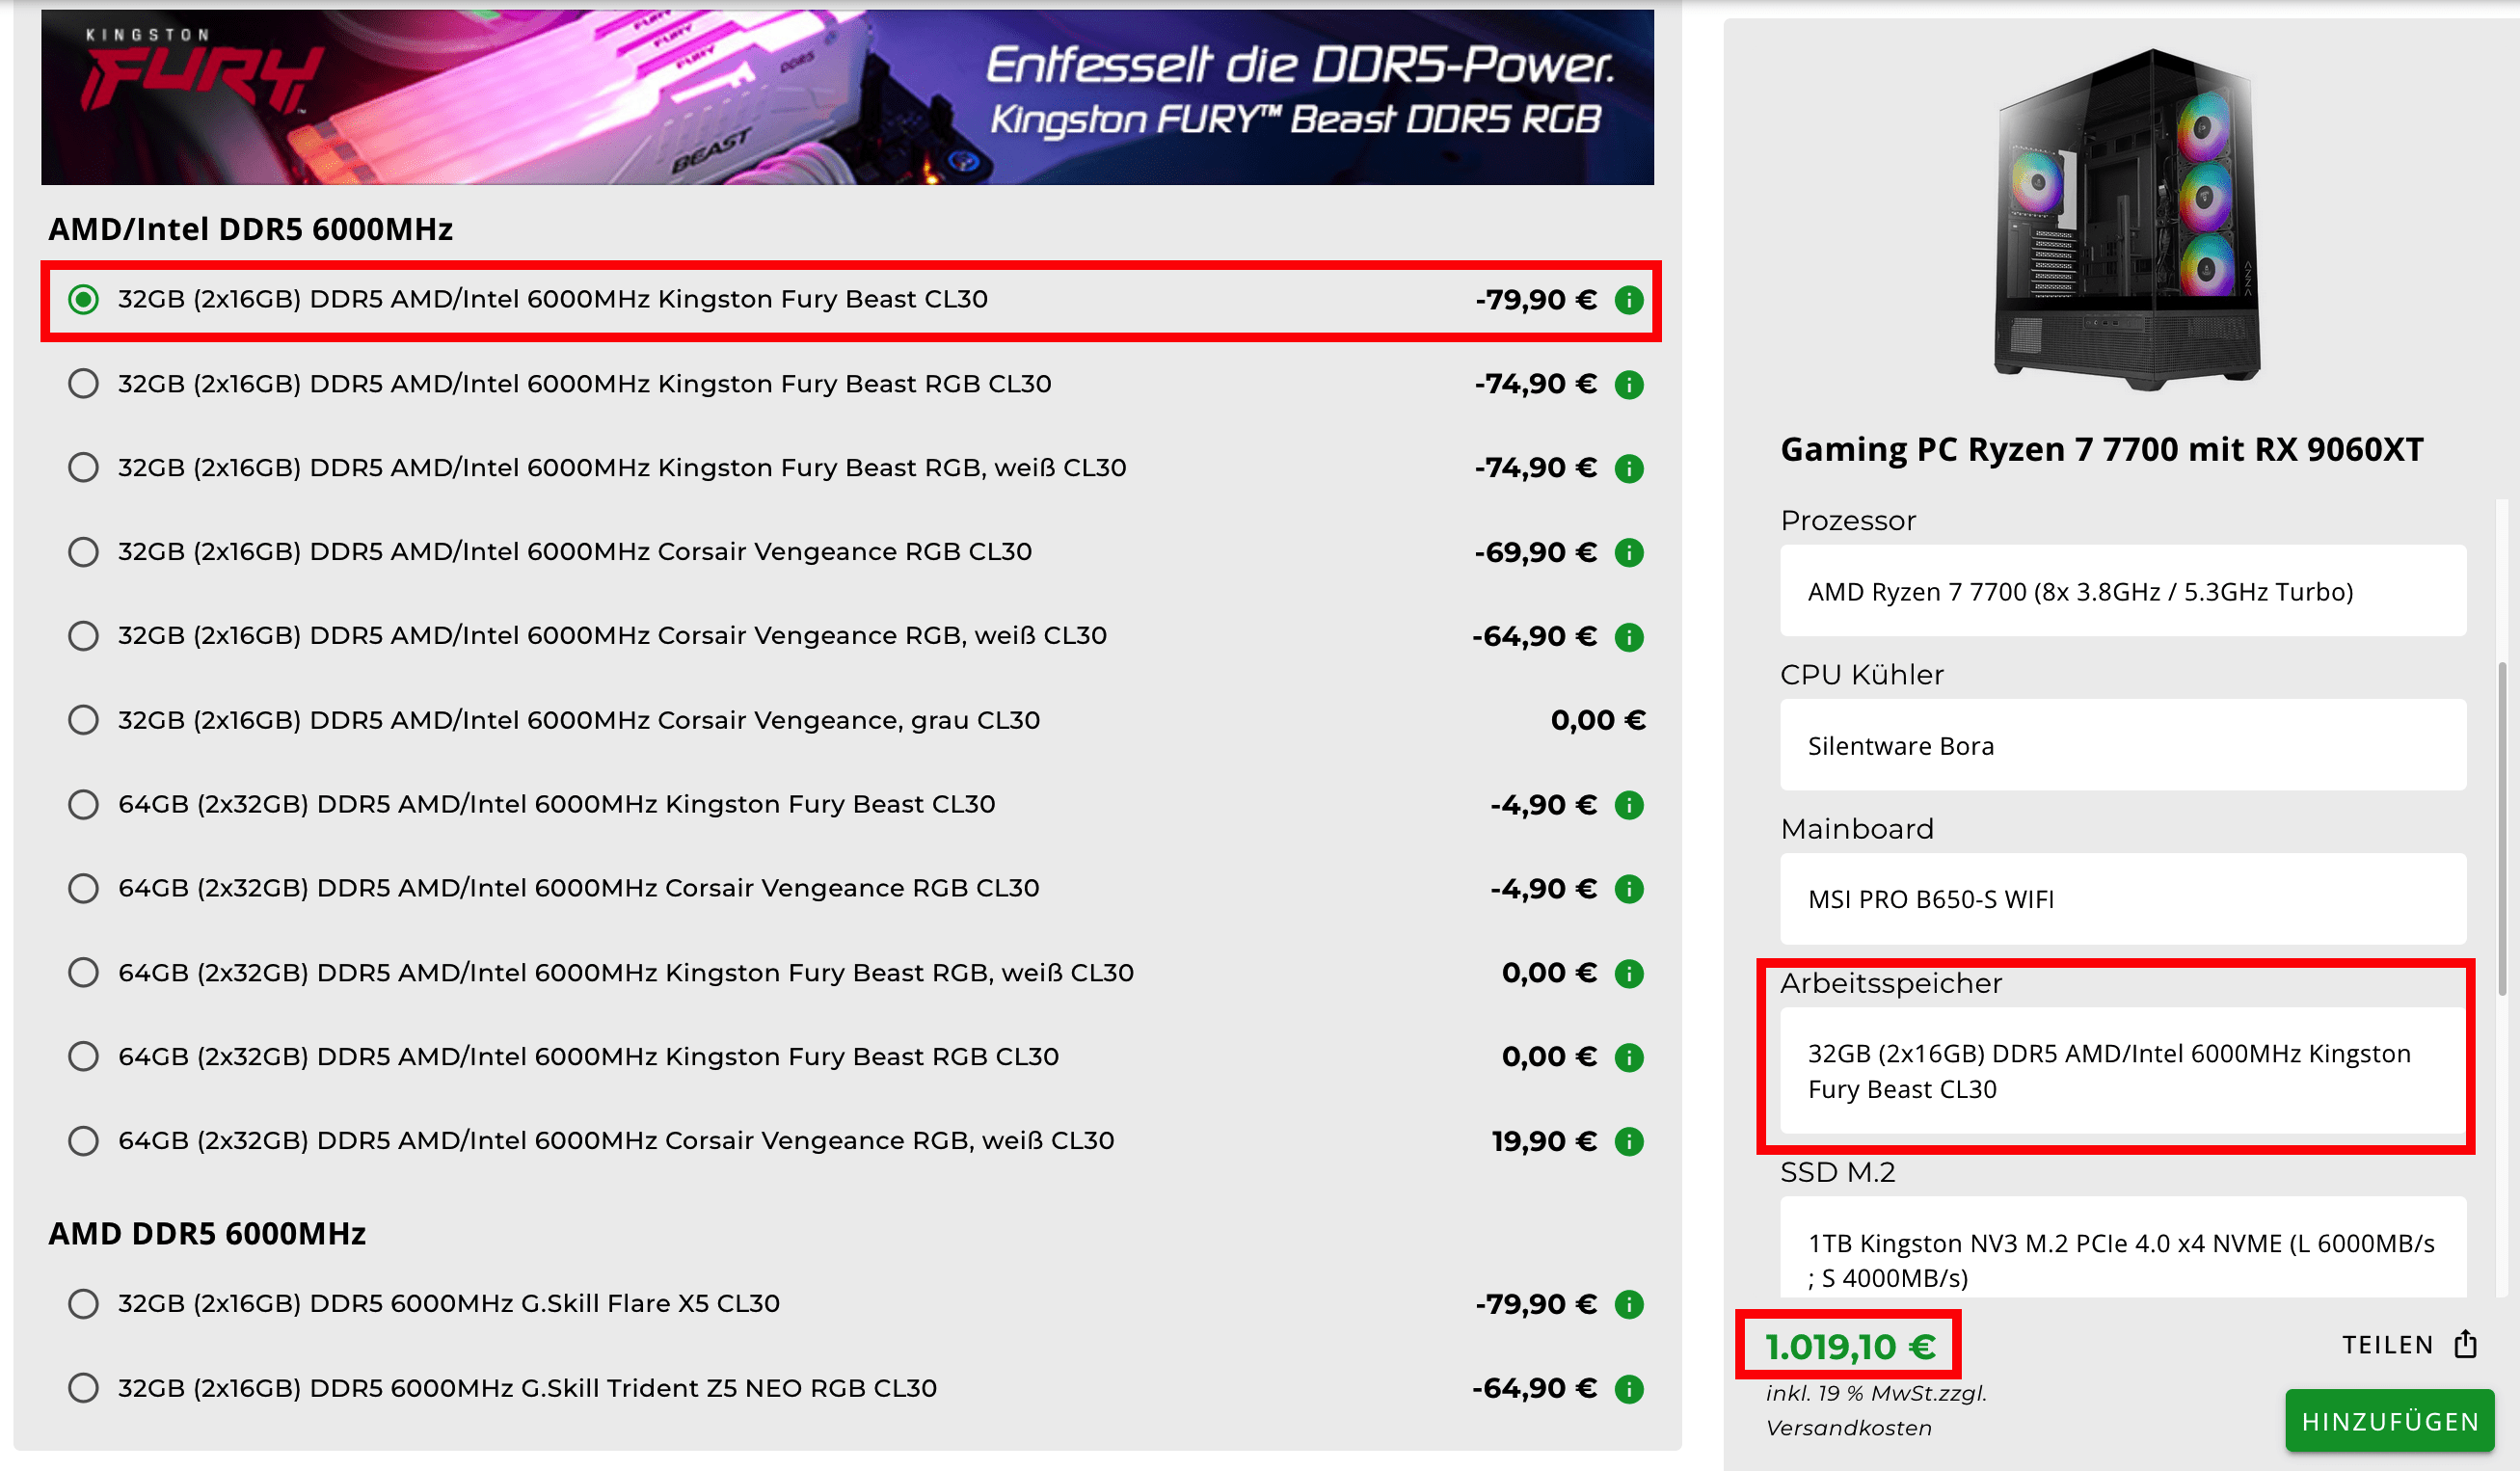2520x1471 pixels.
Task: Click the TEILEN share link
Action: pos(2387,1345)
